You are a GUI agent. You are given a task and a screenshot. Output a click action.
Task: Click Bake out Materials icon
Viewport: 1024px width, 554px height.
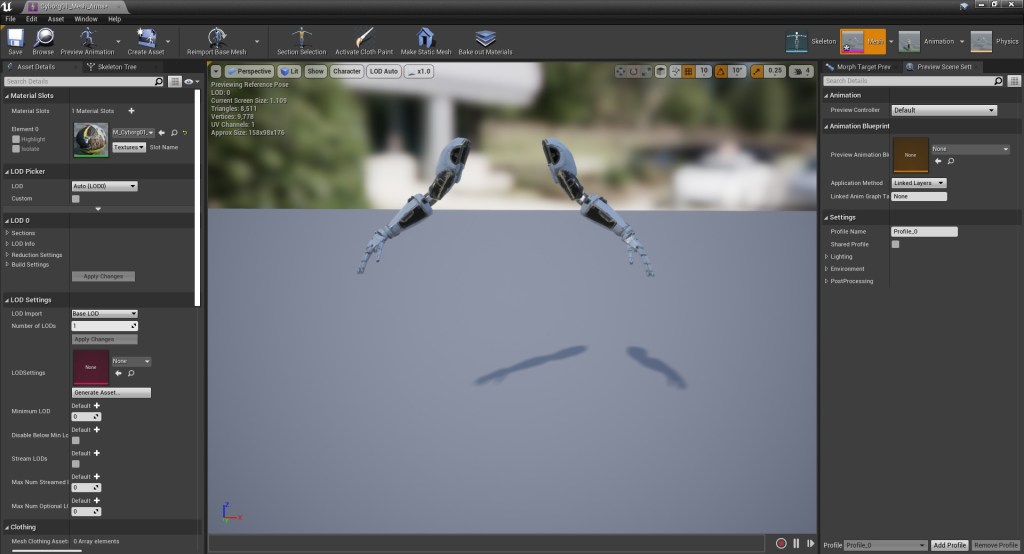pyautogui.click(x=485, y=39)
